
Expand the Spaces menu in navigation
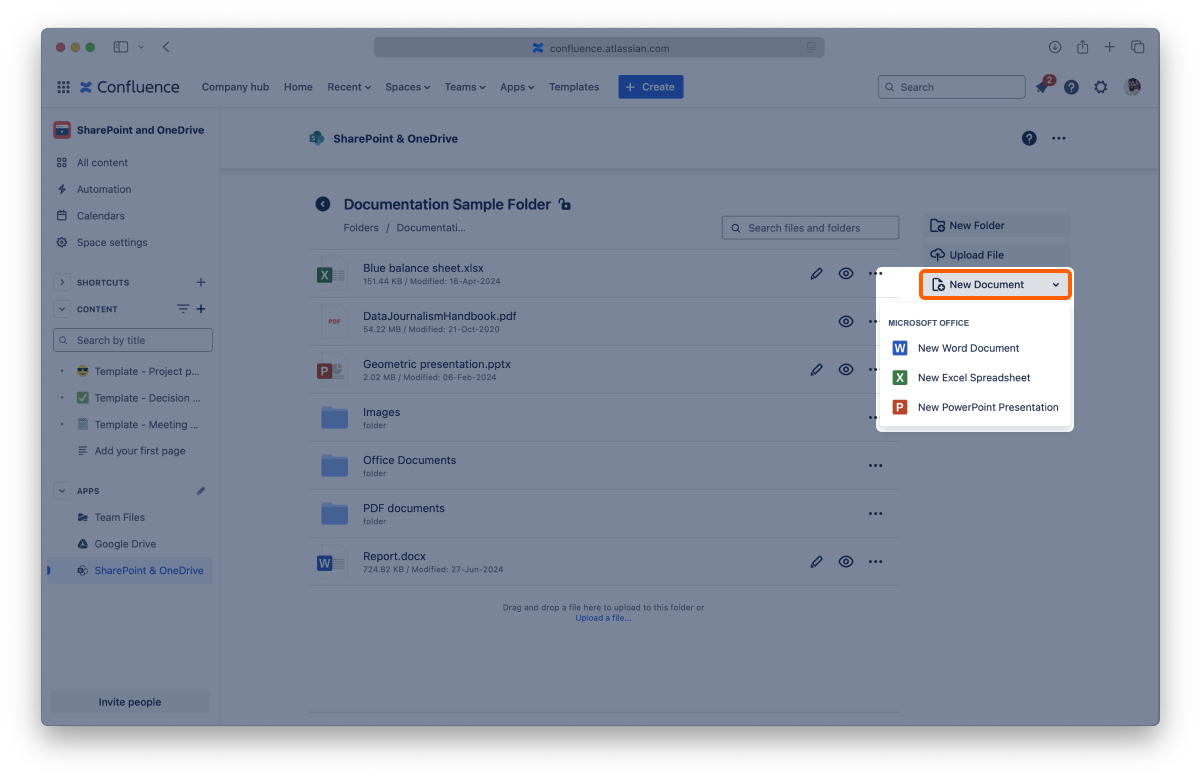(407, 87)
